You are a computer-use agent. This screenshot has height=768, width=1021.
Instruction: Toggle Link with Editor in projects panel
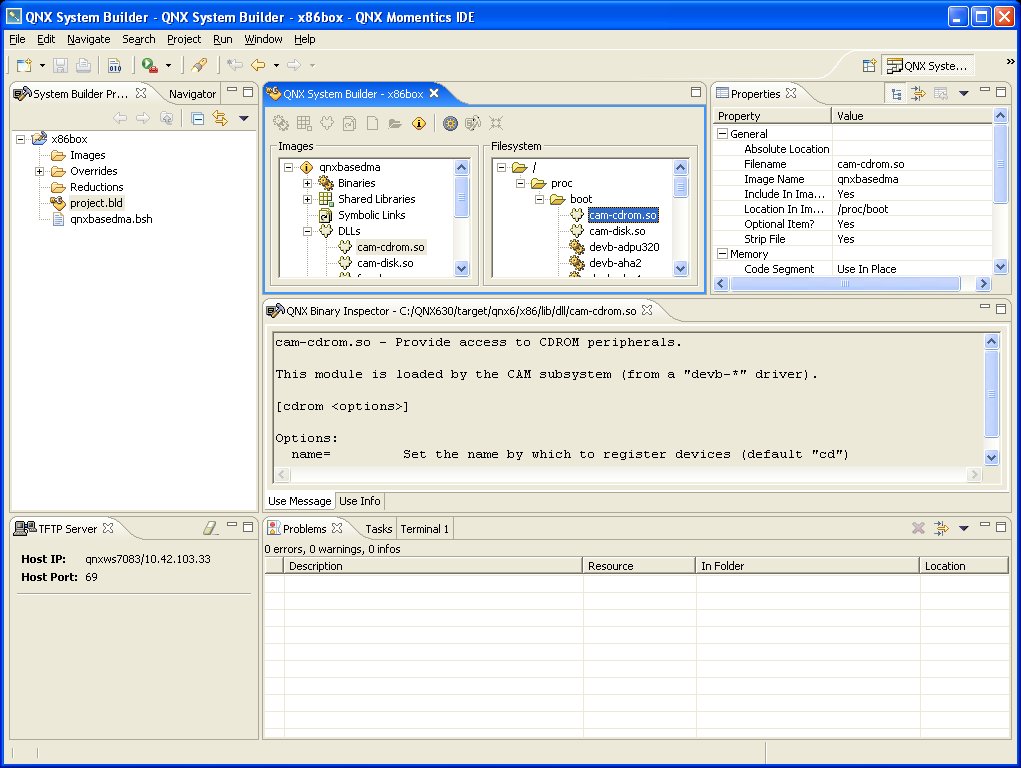[220, 119]
